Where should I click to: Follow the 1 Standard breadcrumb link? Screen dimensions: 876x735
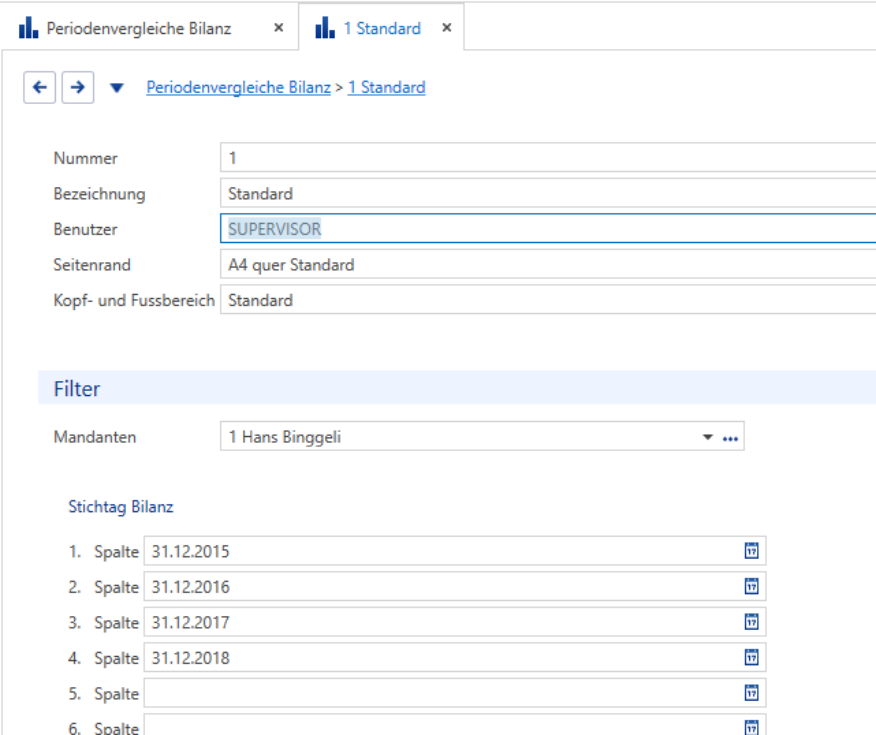coord(387,88)
